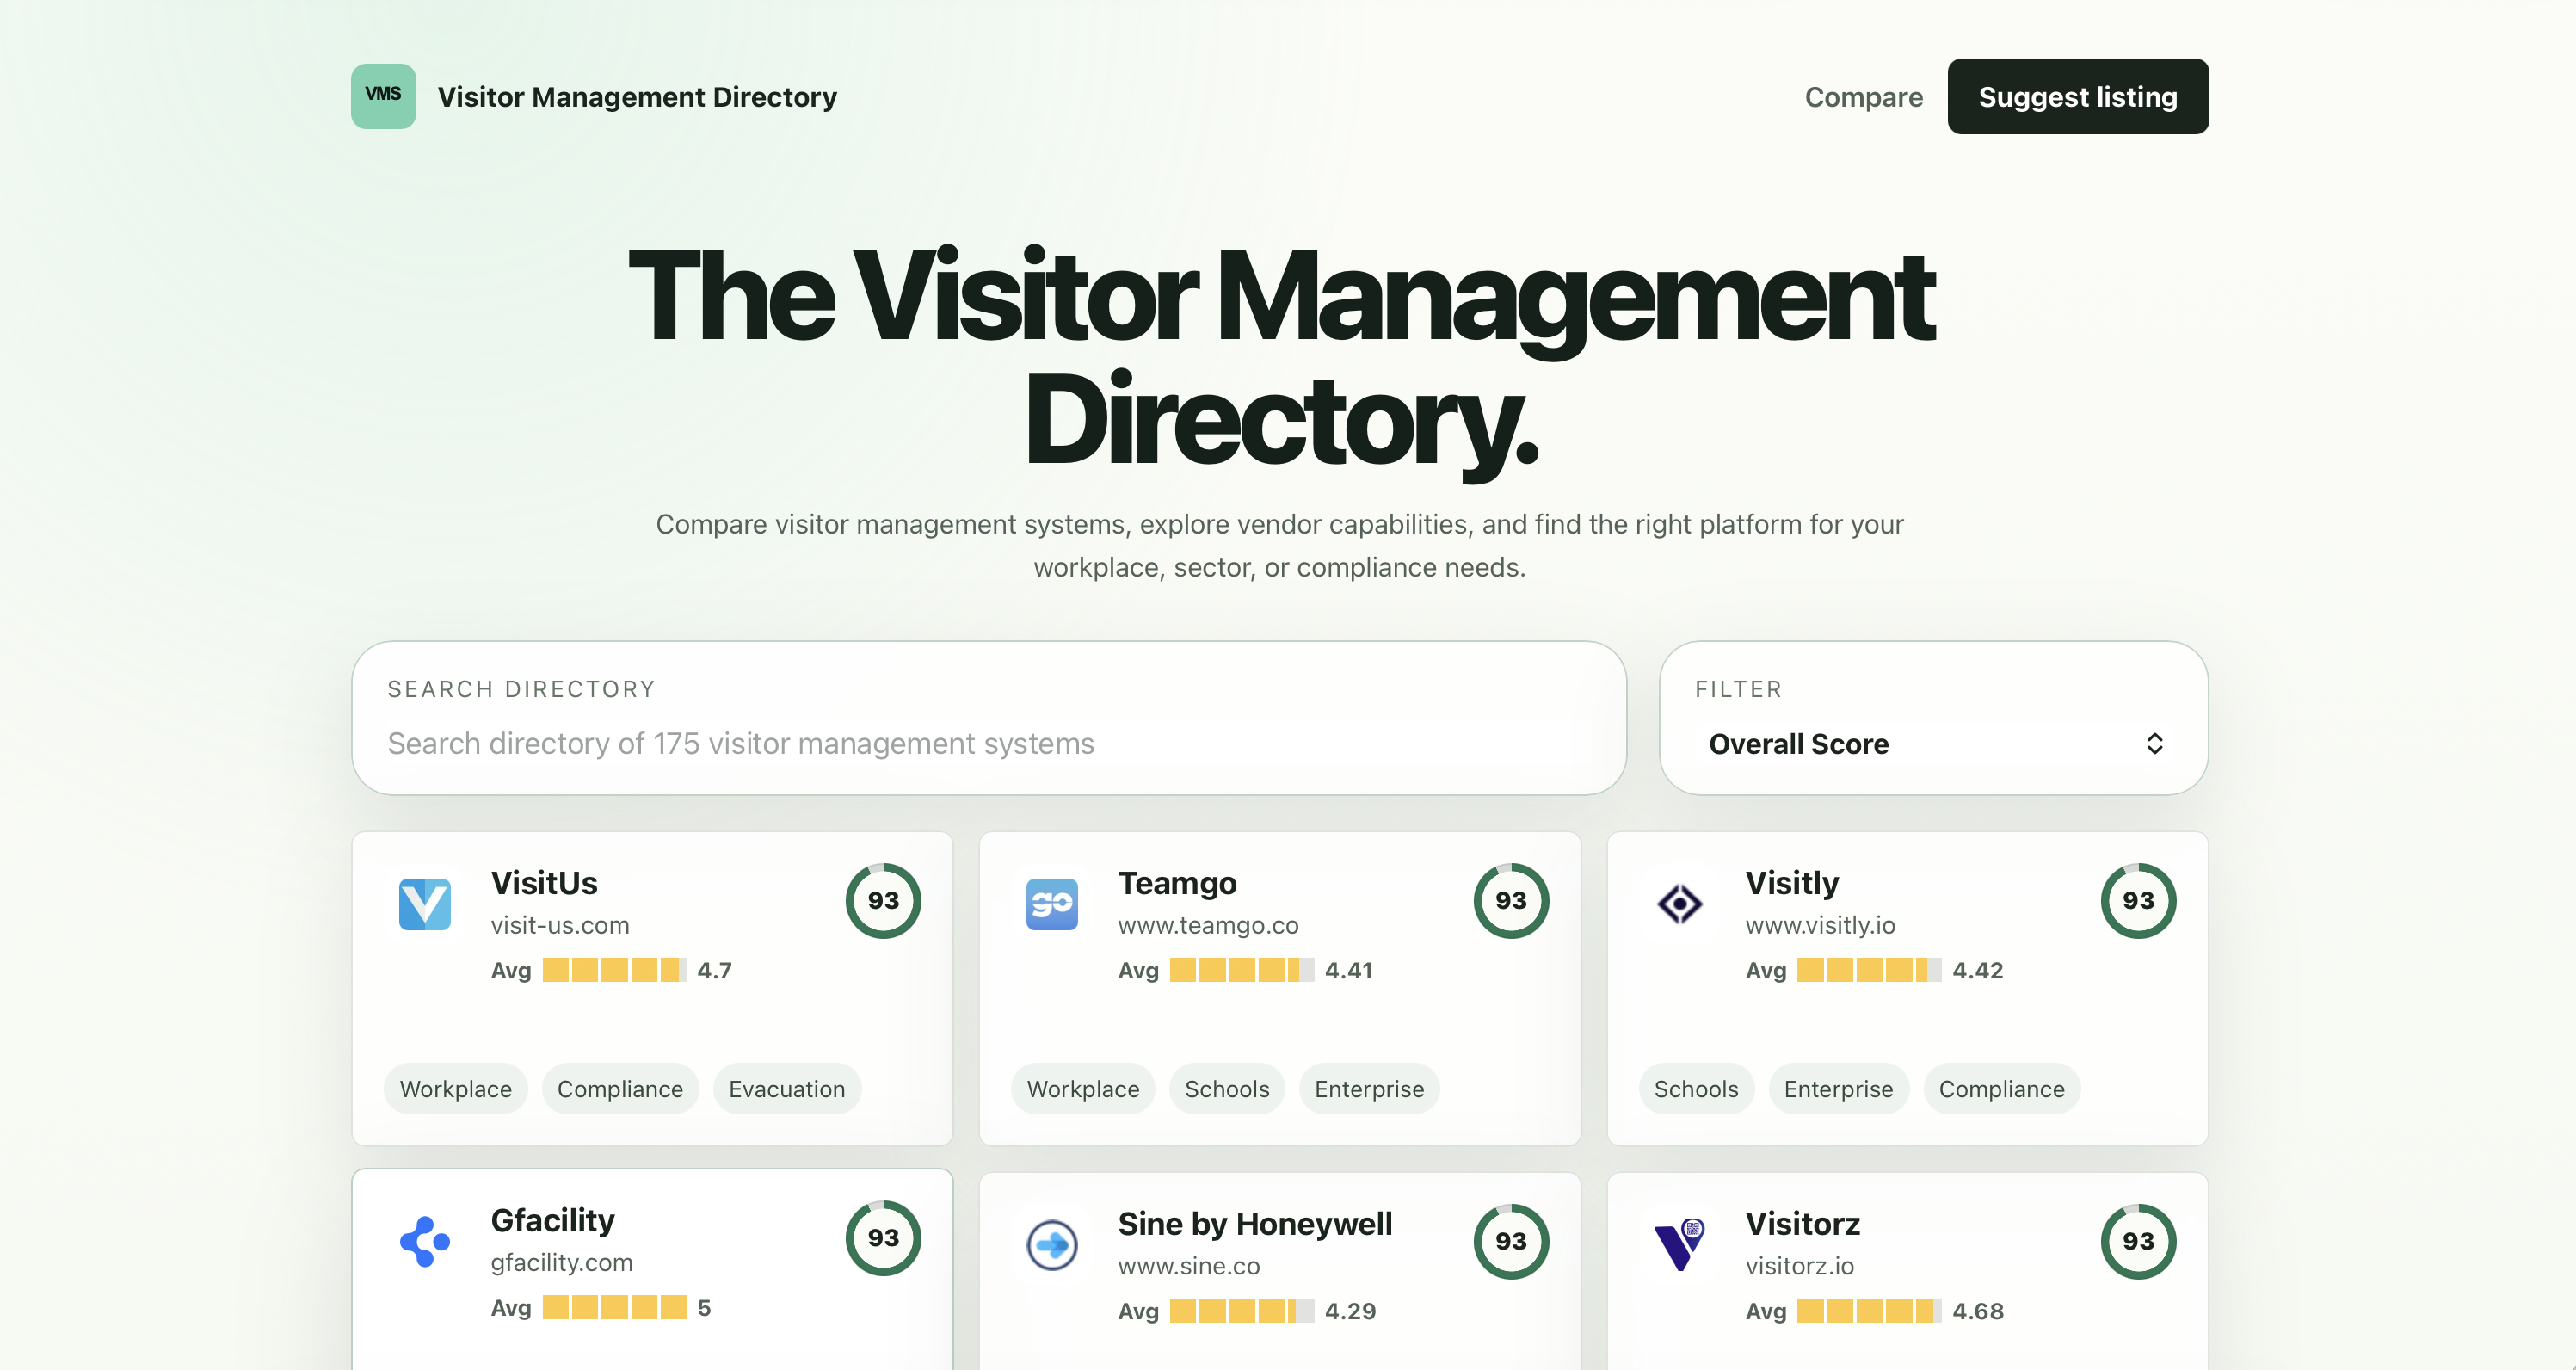Select Visitly Enterprise tag
2576x1370 pixels.
[x=1838, y=1089]
